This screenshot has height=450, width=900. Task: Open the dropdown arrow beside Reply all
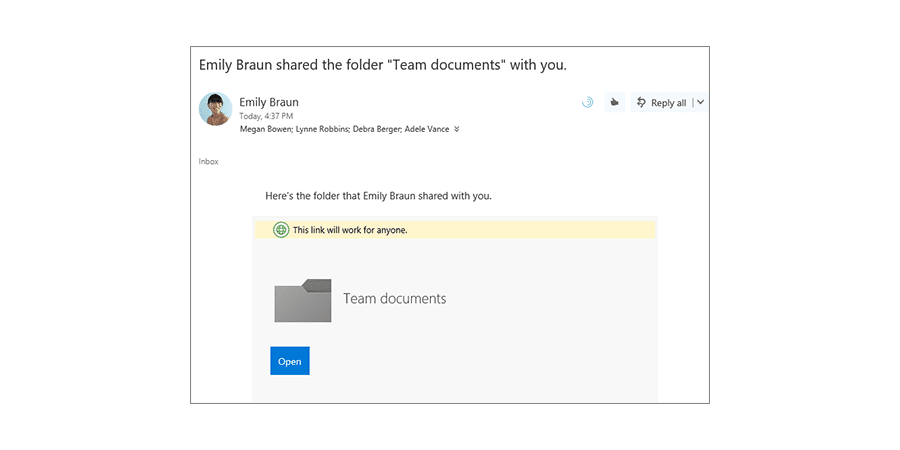tap(700, 103)
